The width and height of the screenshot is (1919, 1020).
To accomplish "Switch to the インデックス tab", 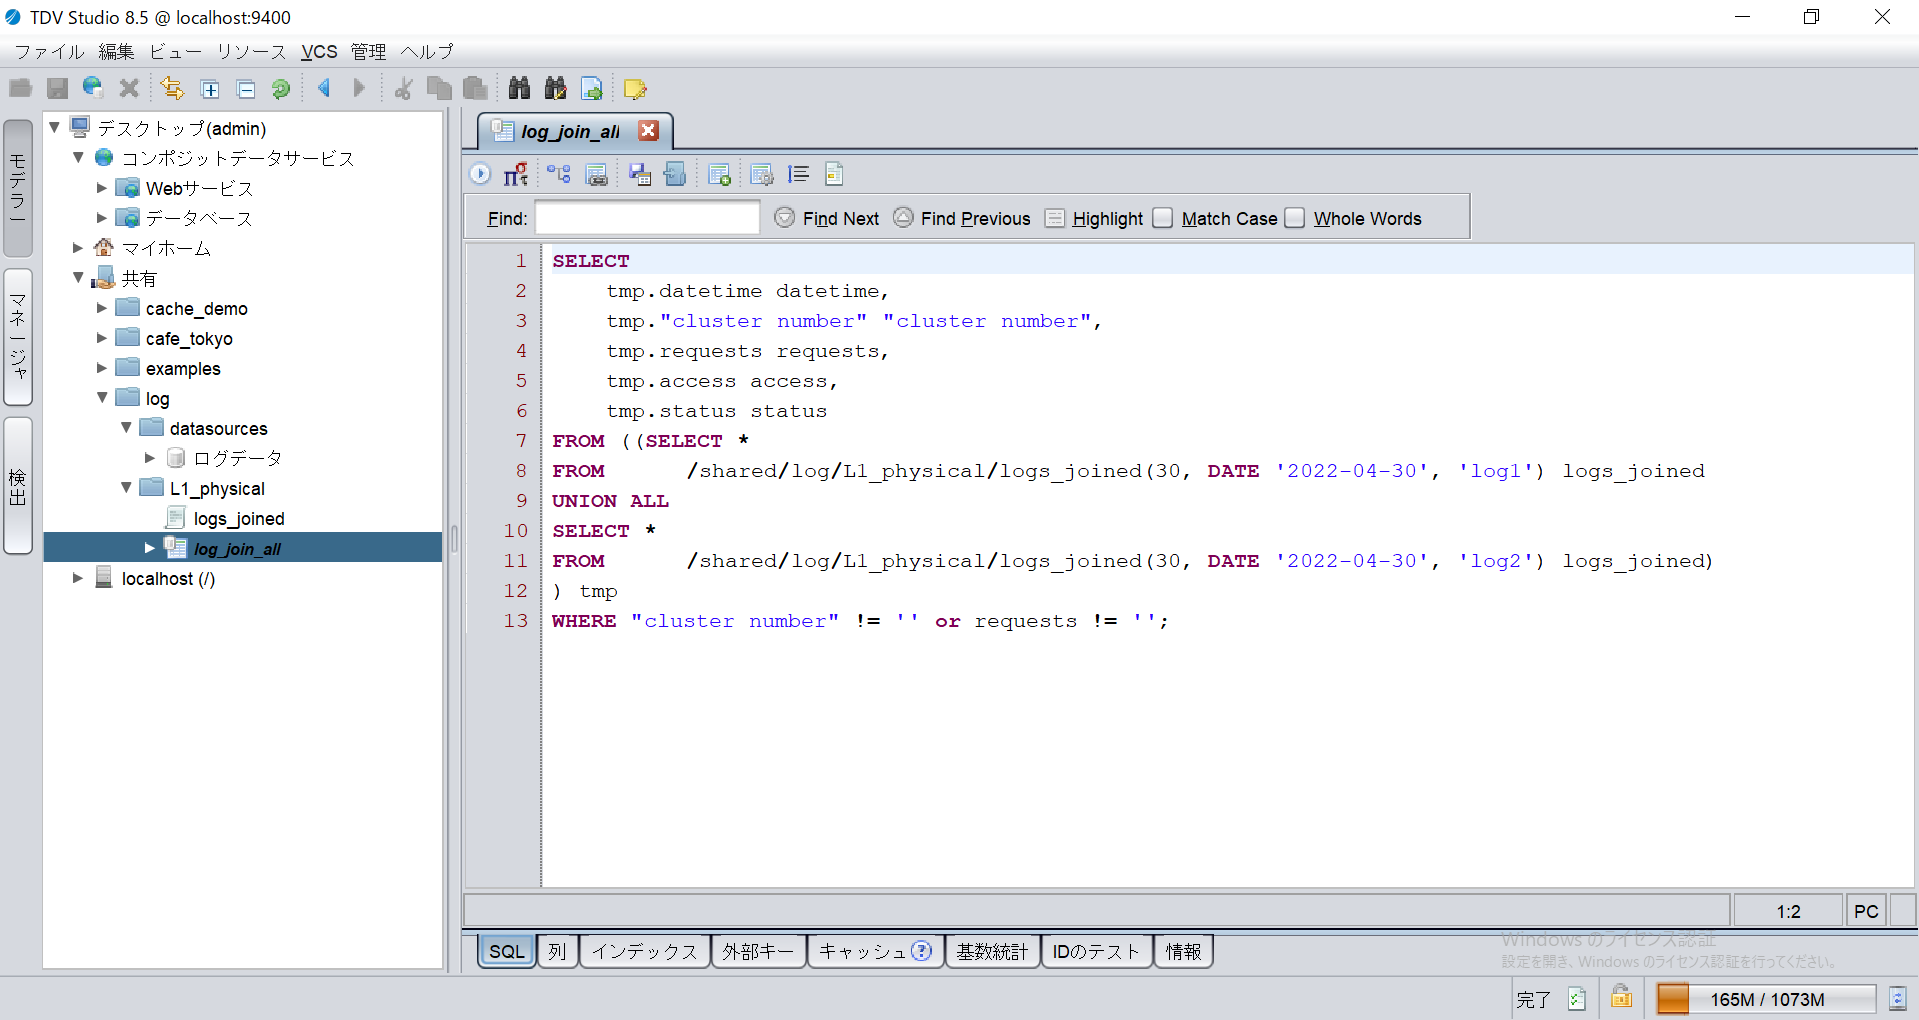I will point(644,951).
